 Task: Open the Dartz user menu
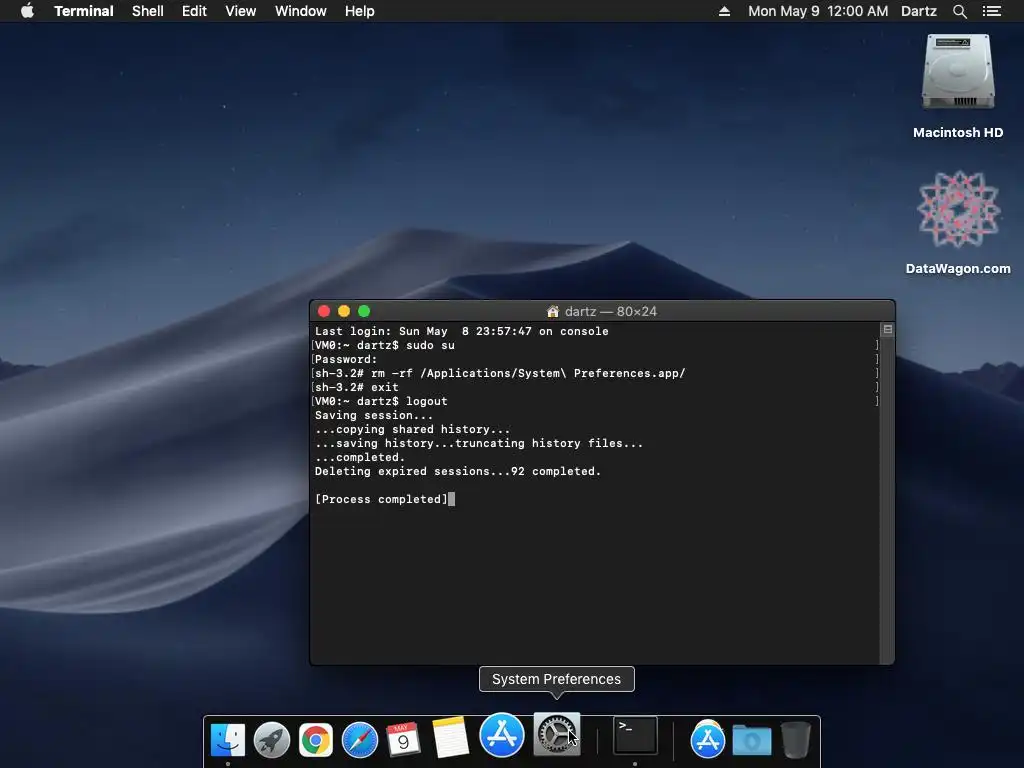(918, 11)
